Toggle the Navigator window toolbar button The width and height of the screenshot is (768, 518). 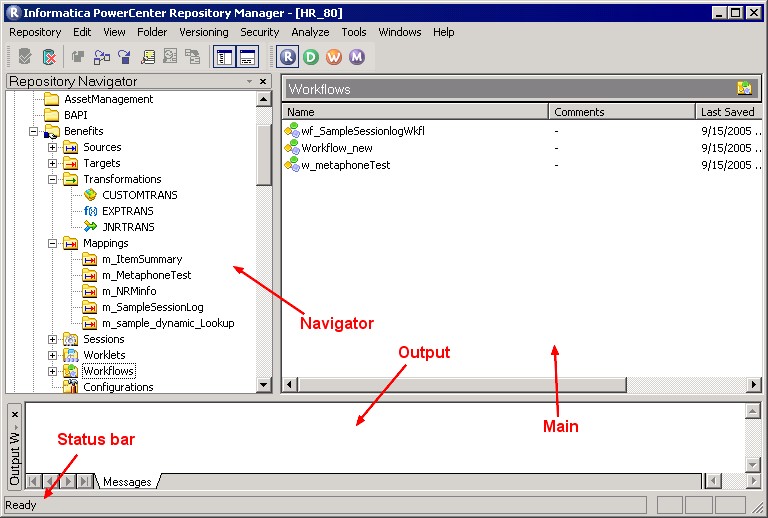click(224, 57)
